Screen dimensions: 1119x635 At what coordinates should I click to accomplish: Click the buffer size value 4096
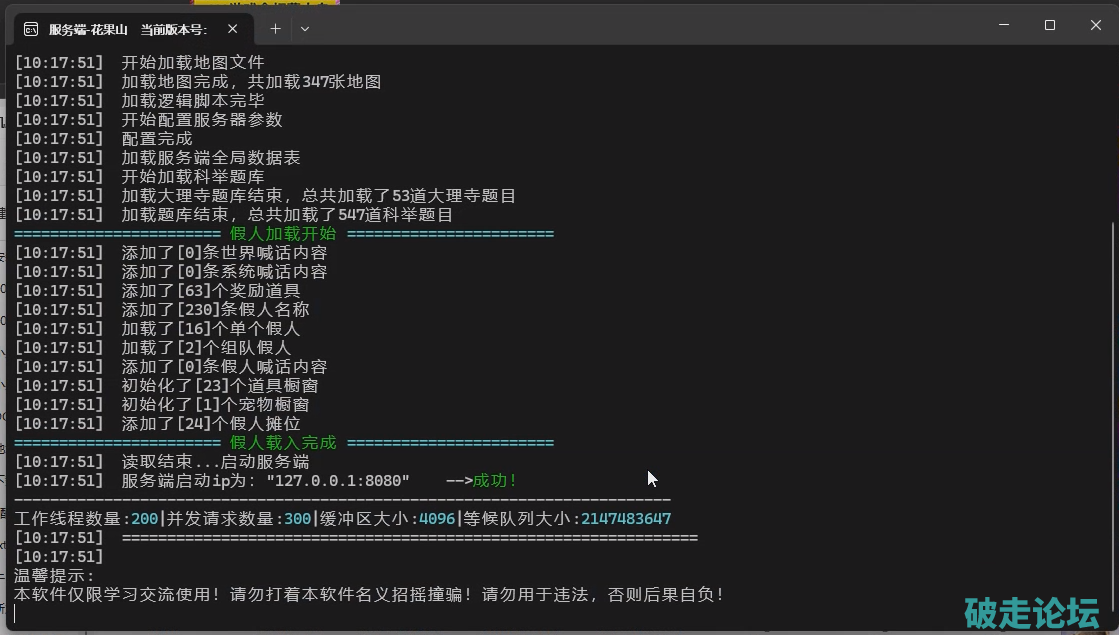click(x=437, y=519)
